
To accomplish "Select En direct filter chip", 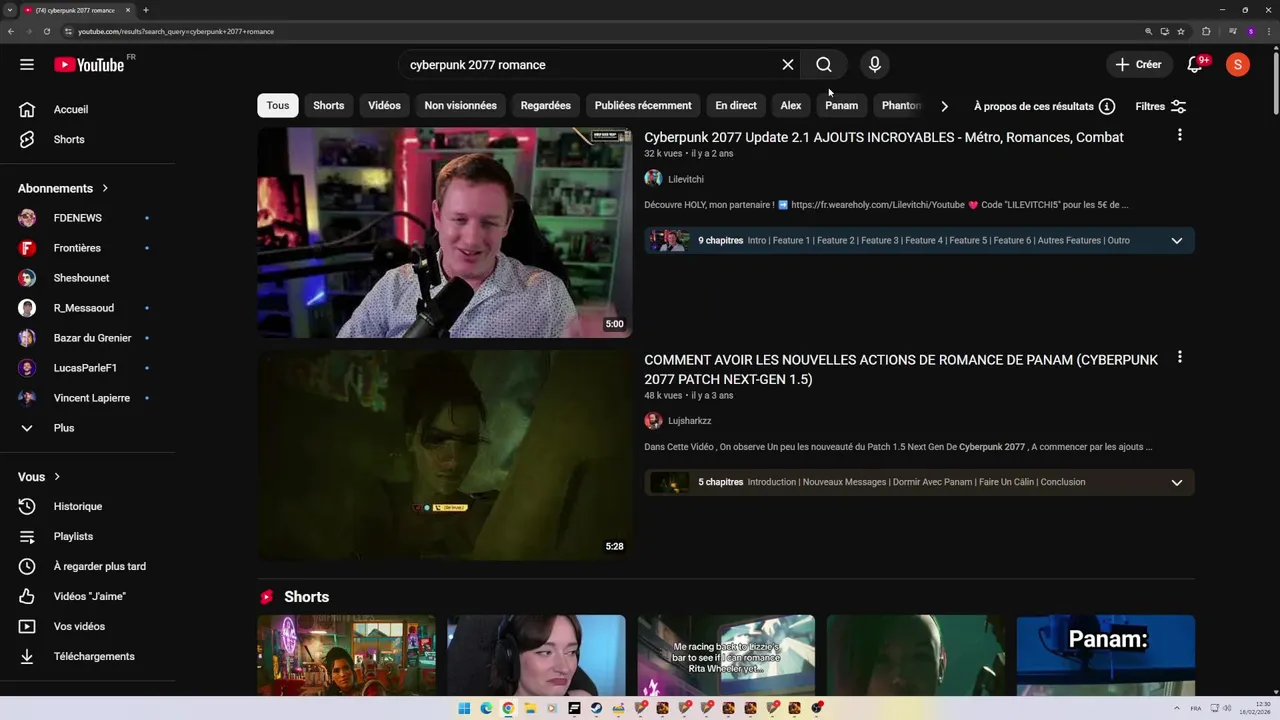I will (736, 106).
